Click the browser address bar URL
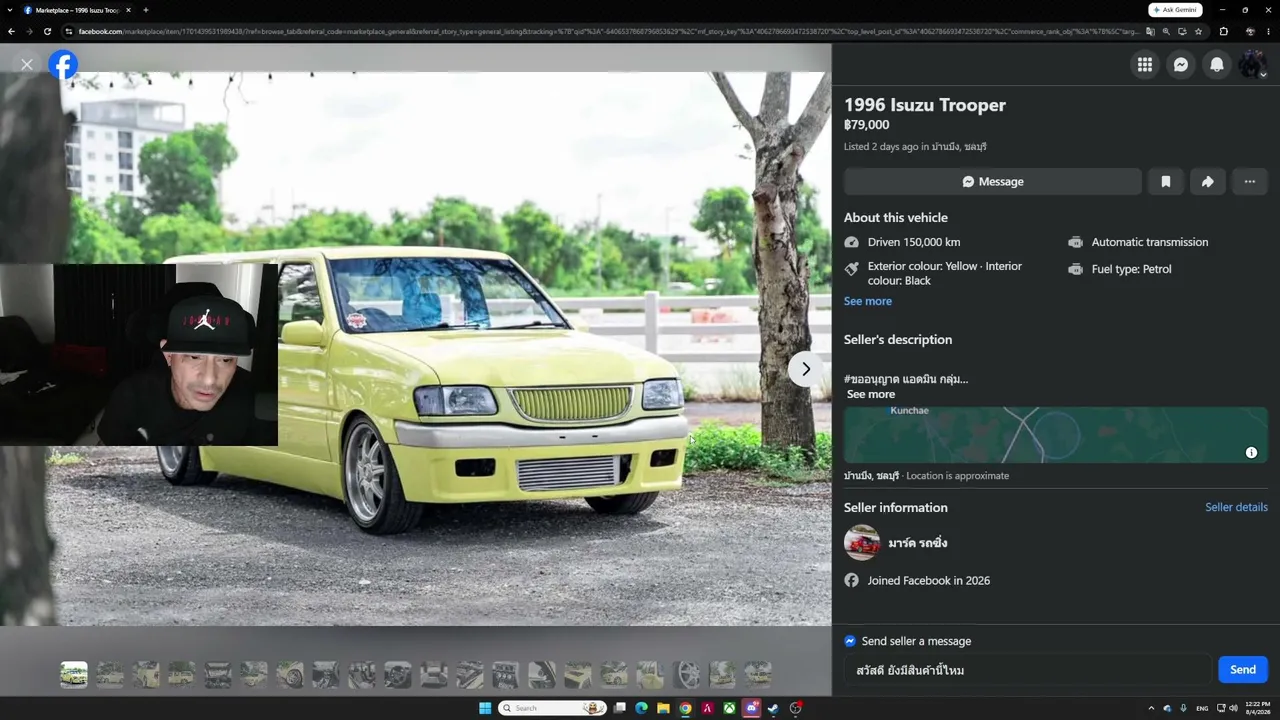Viewport: 1280px width, 720px height. pyautogui.click(x=608, y=31)
